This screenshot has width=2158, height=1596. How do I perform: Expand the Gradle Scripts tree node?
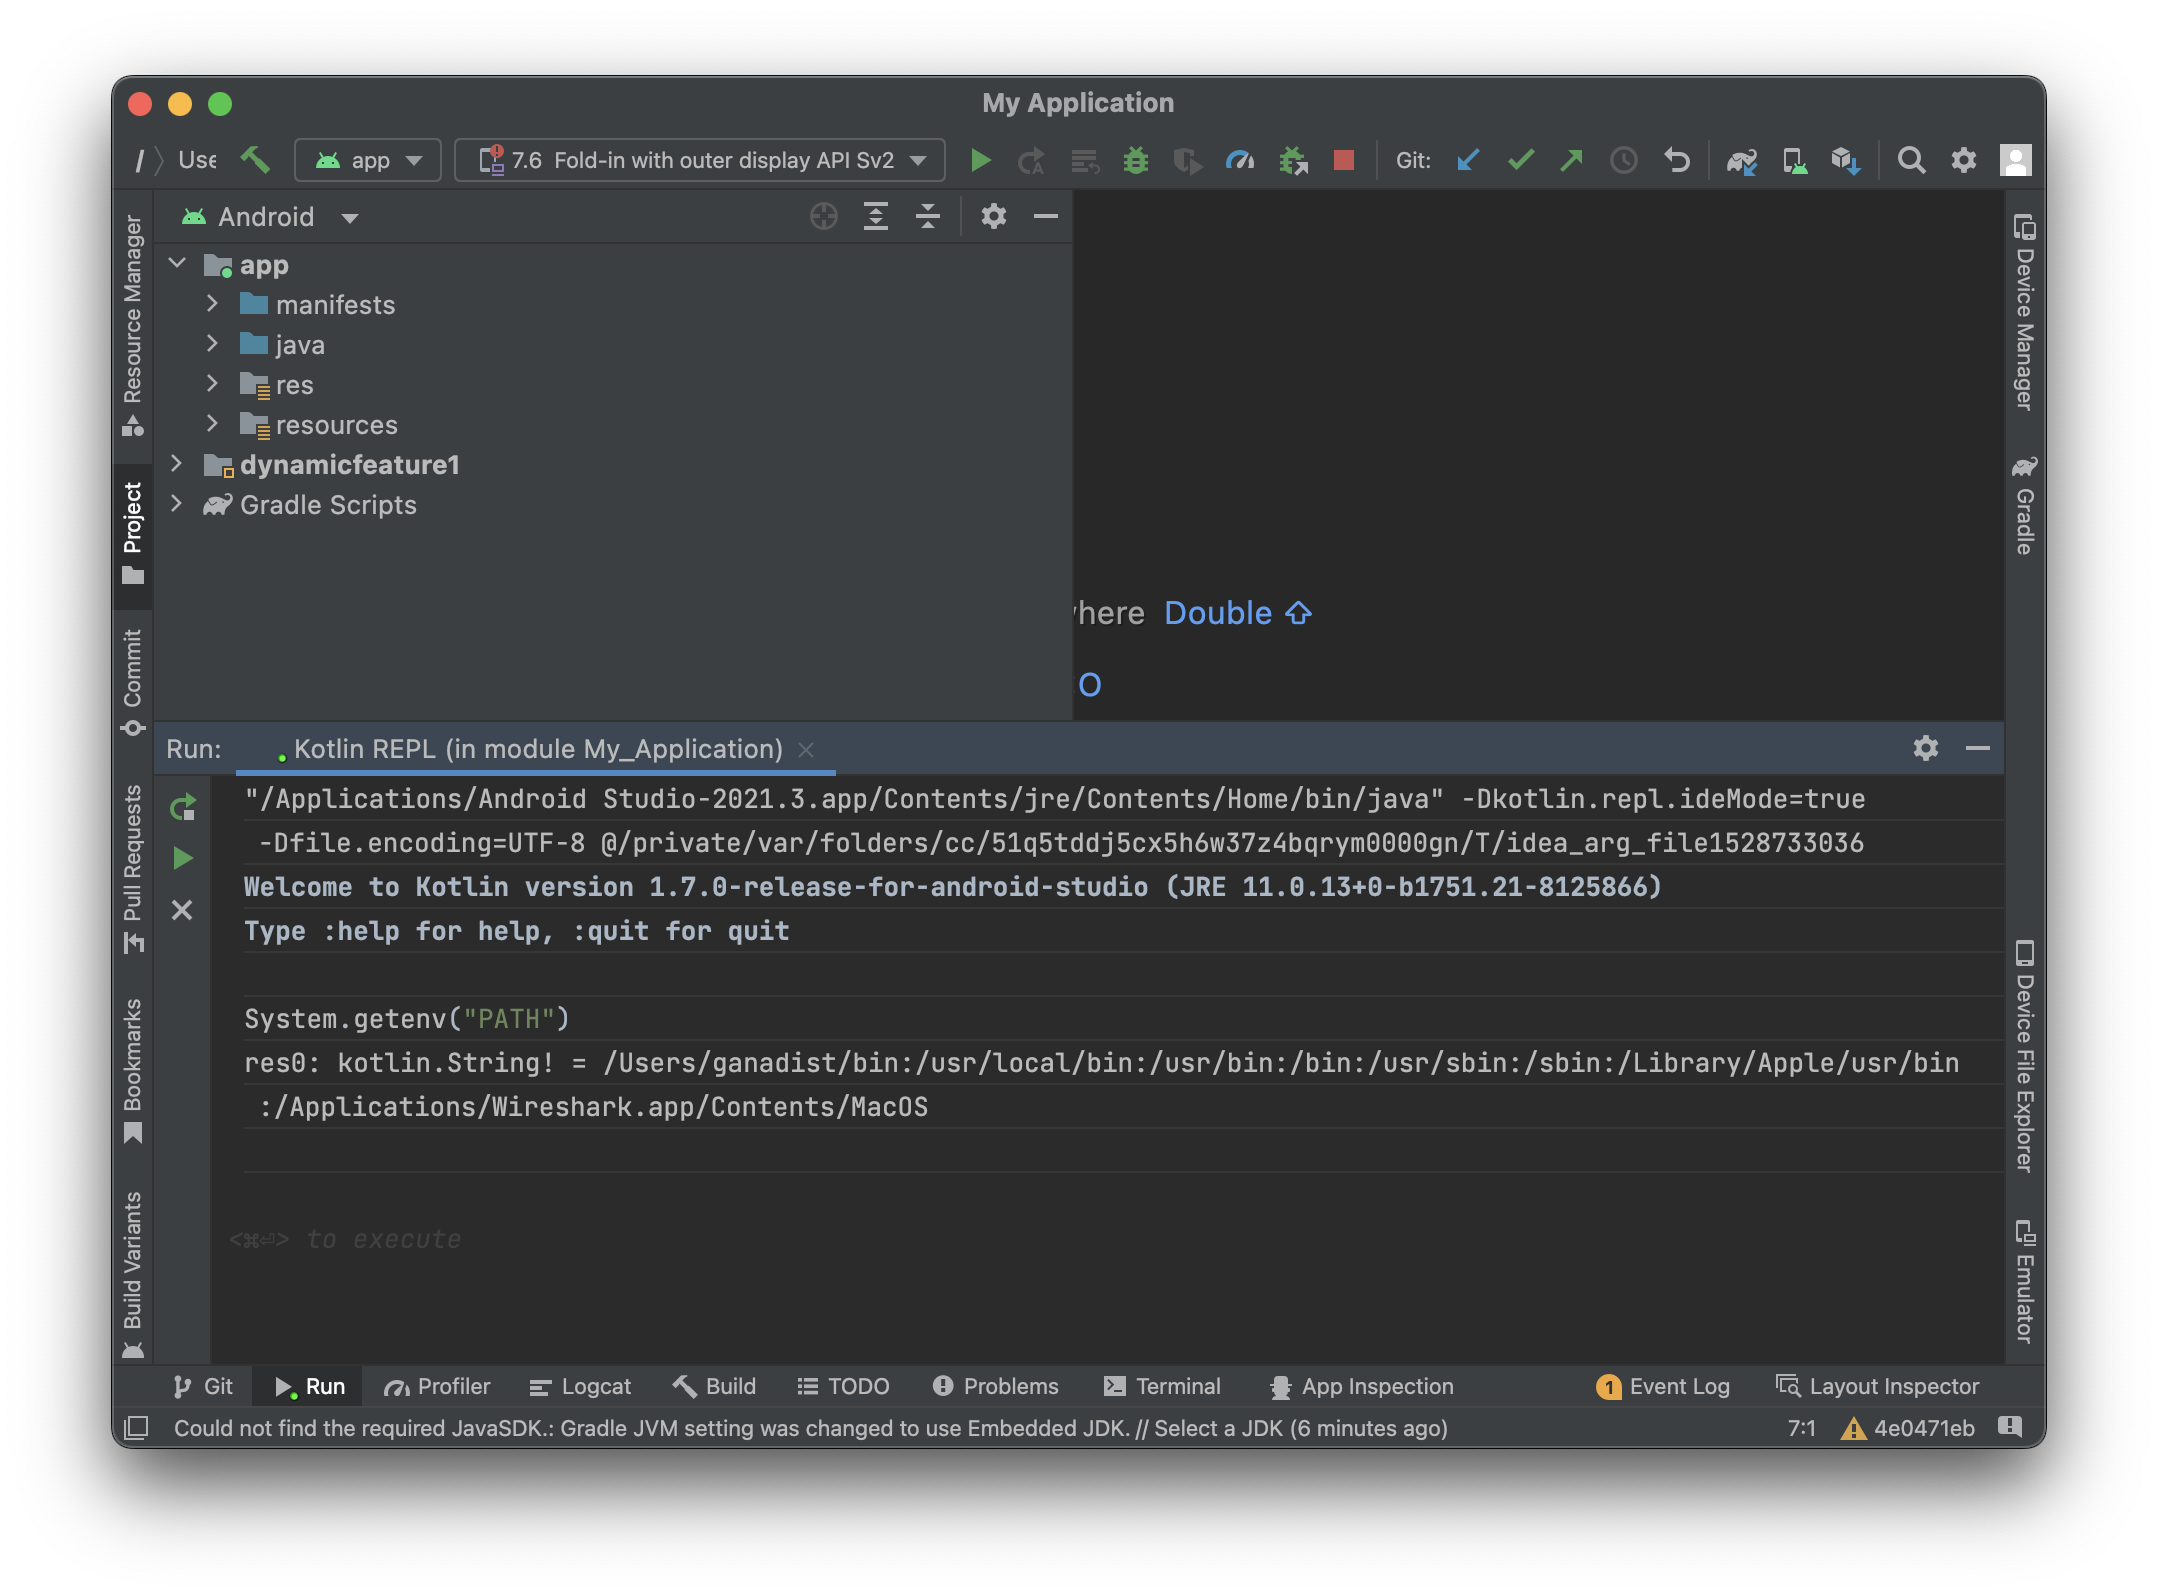pos(176,504)
